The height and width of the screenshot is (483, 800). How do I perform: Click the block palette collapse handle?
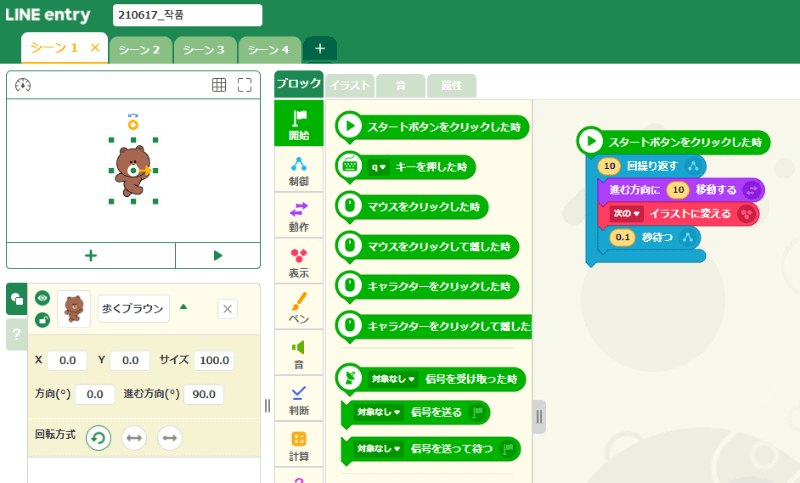[x=539, y=417]
